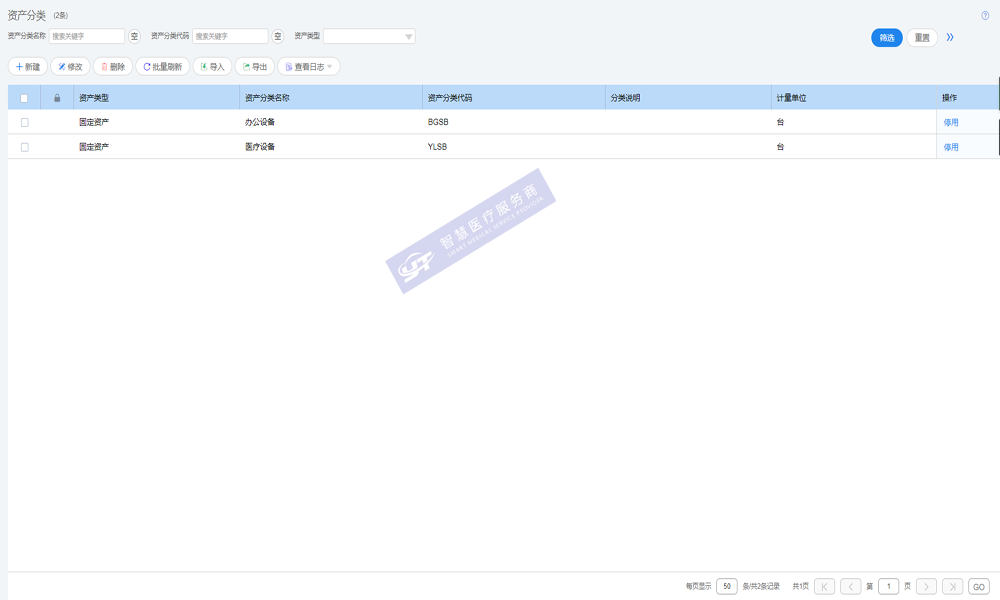The width and height of the screenshot is (1000, 600).
Task: Click the help question mark icon
Action: pyautogui.click(x=985, y=15)
